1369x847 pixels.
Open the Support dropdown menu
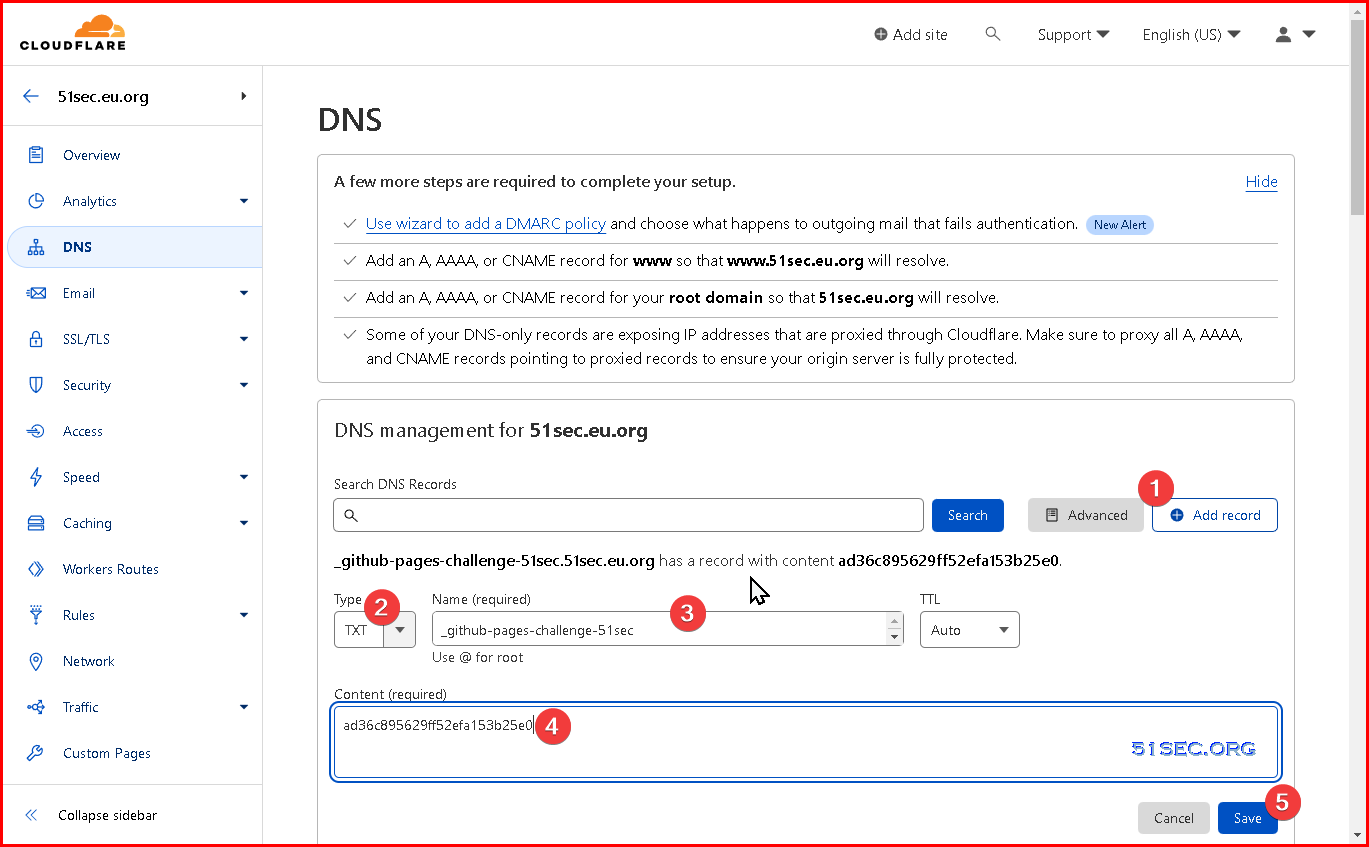1073,34
